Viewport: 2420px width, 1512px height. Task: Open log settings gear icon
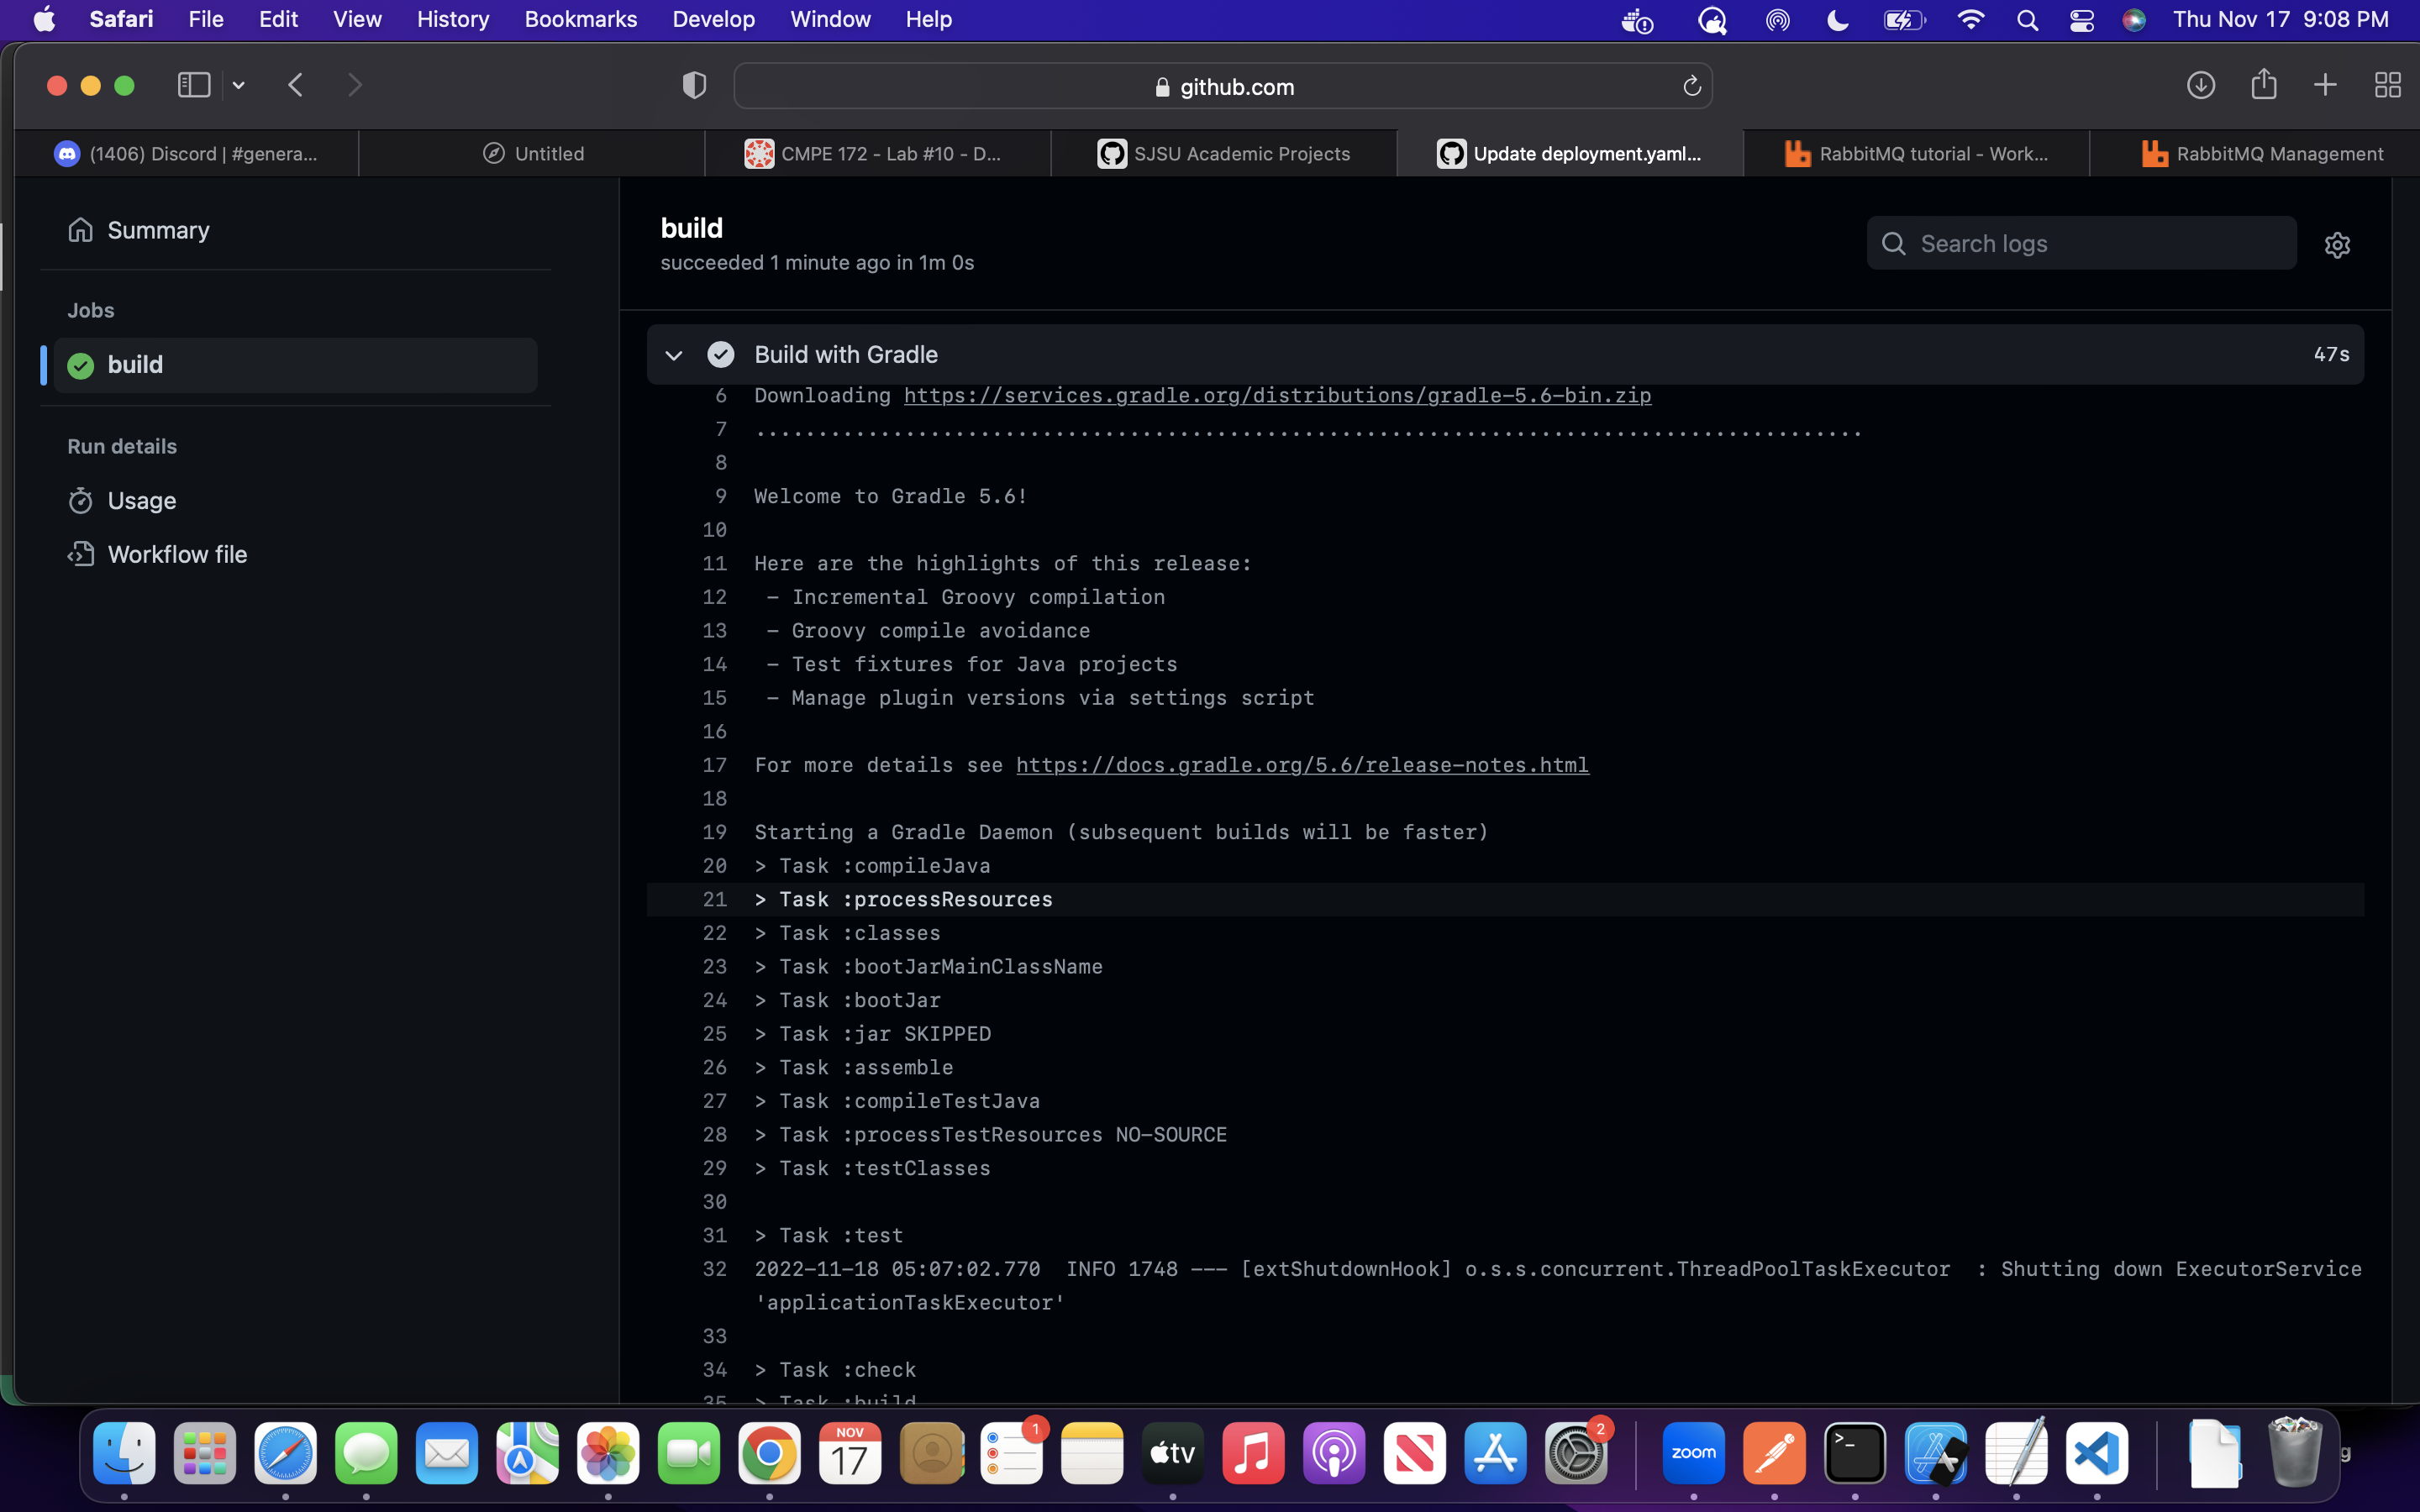point(2336,244)
